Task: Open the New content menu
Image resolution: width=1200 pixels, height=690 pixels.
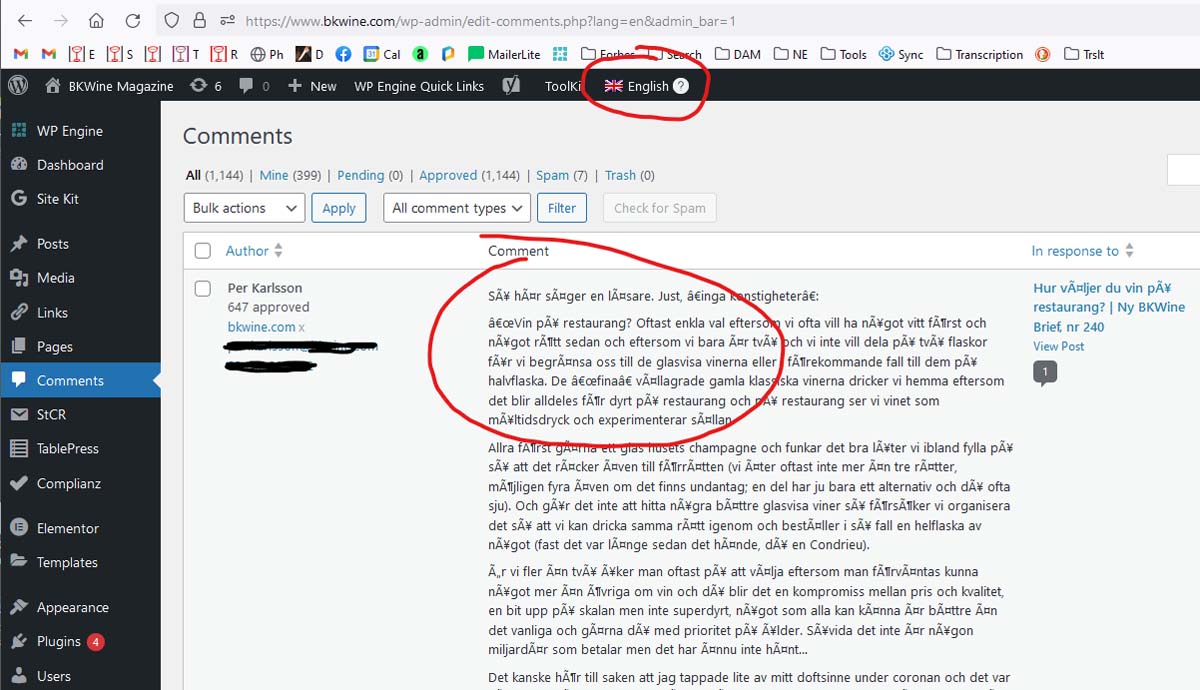Action: tap(312, 86)
